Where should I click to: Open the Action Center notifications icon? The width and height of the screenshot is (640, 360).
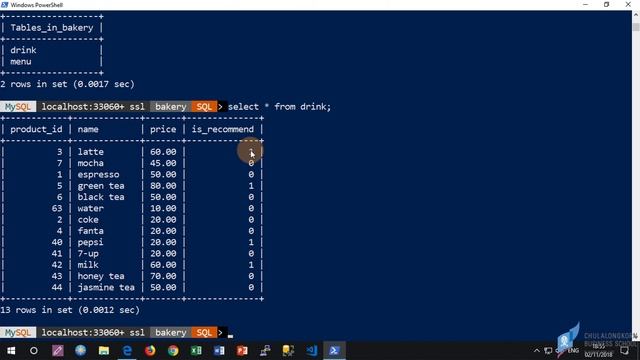[x=624, y=351]
